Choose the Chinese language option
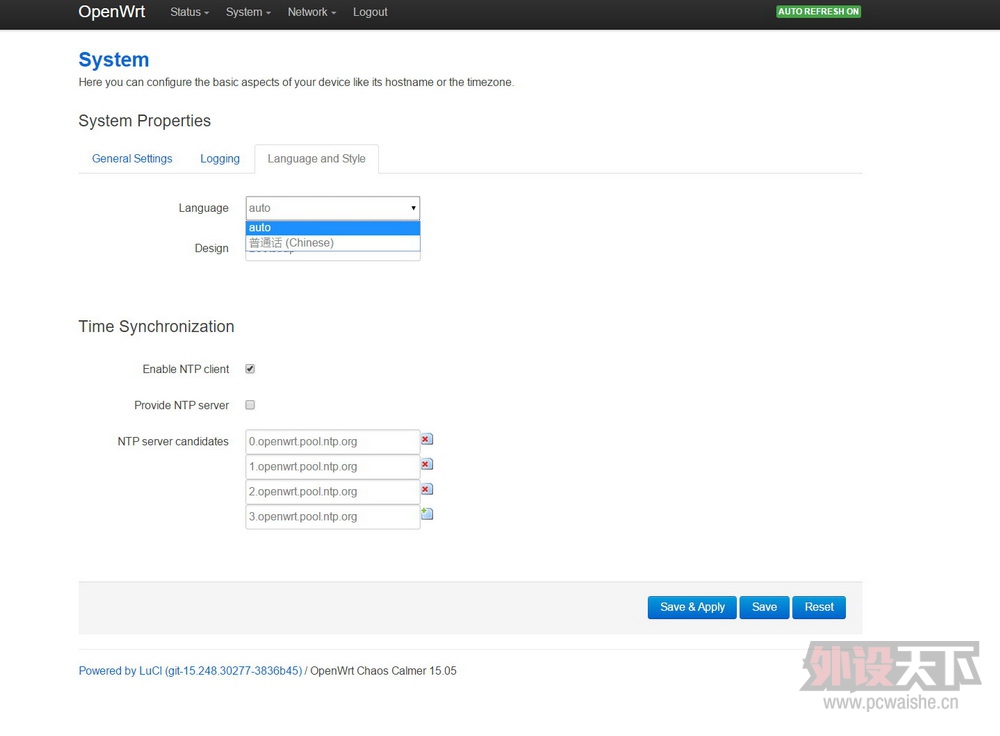 point(333,243)
